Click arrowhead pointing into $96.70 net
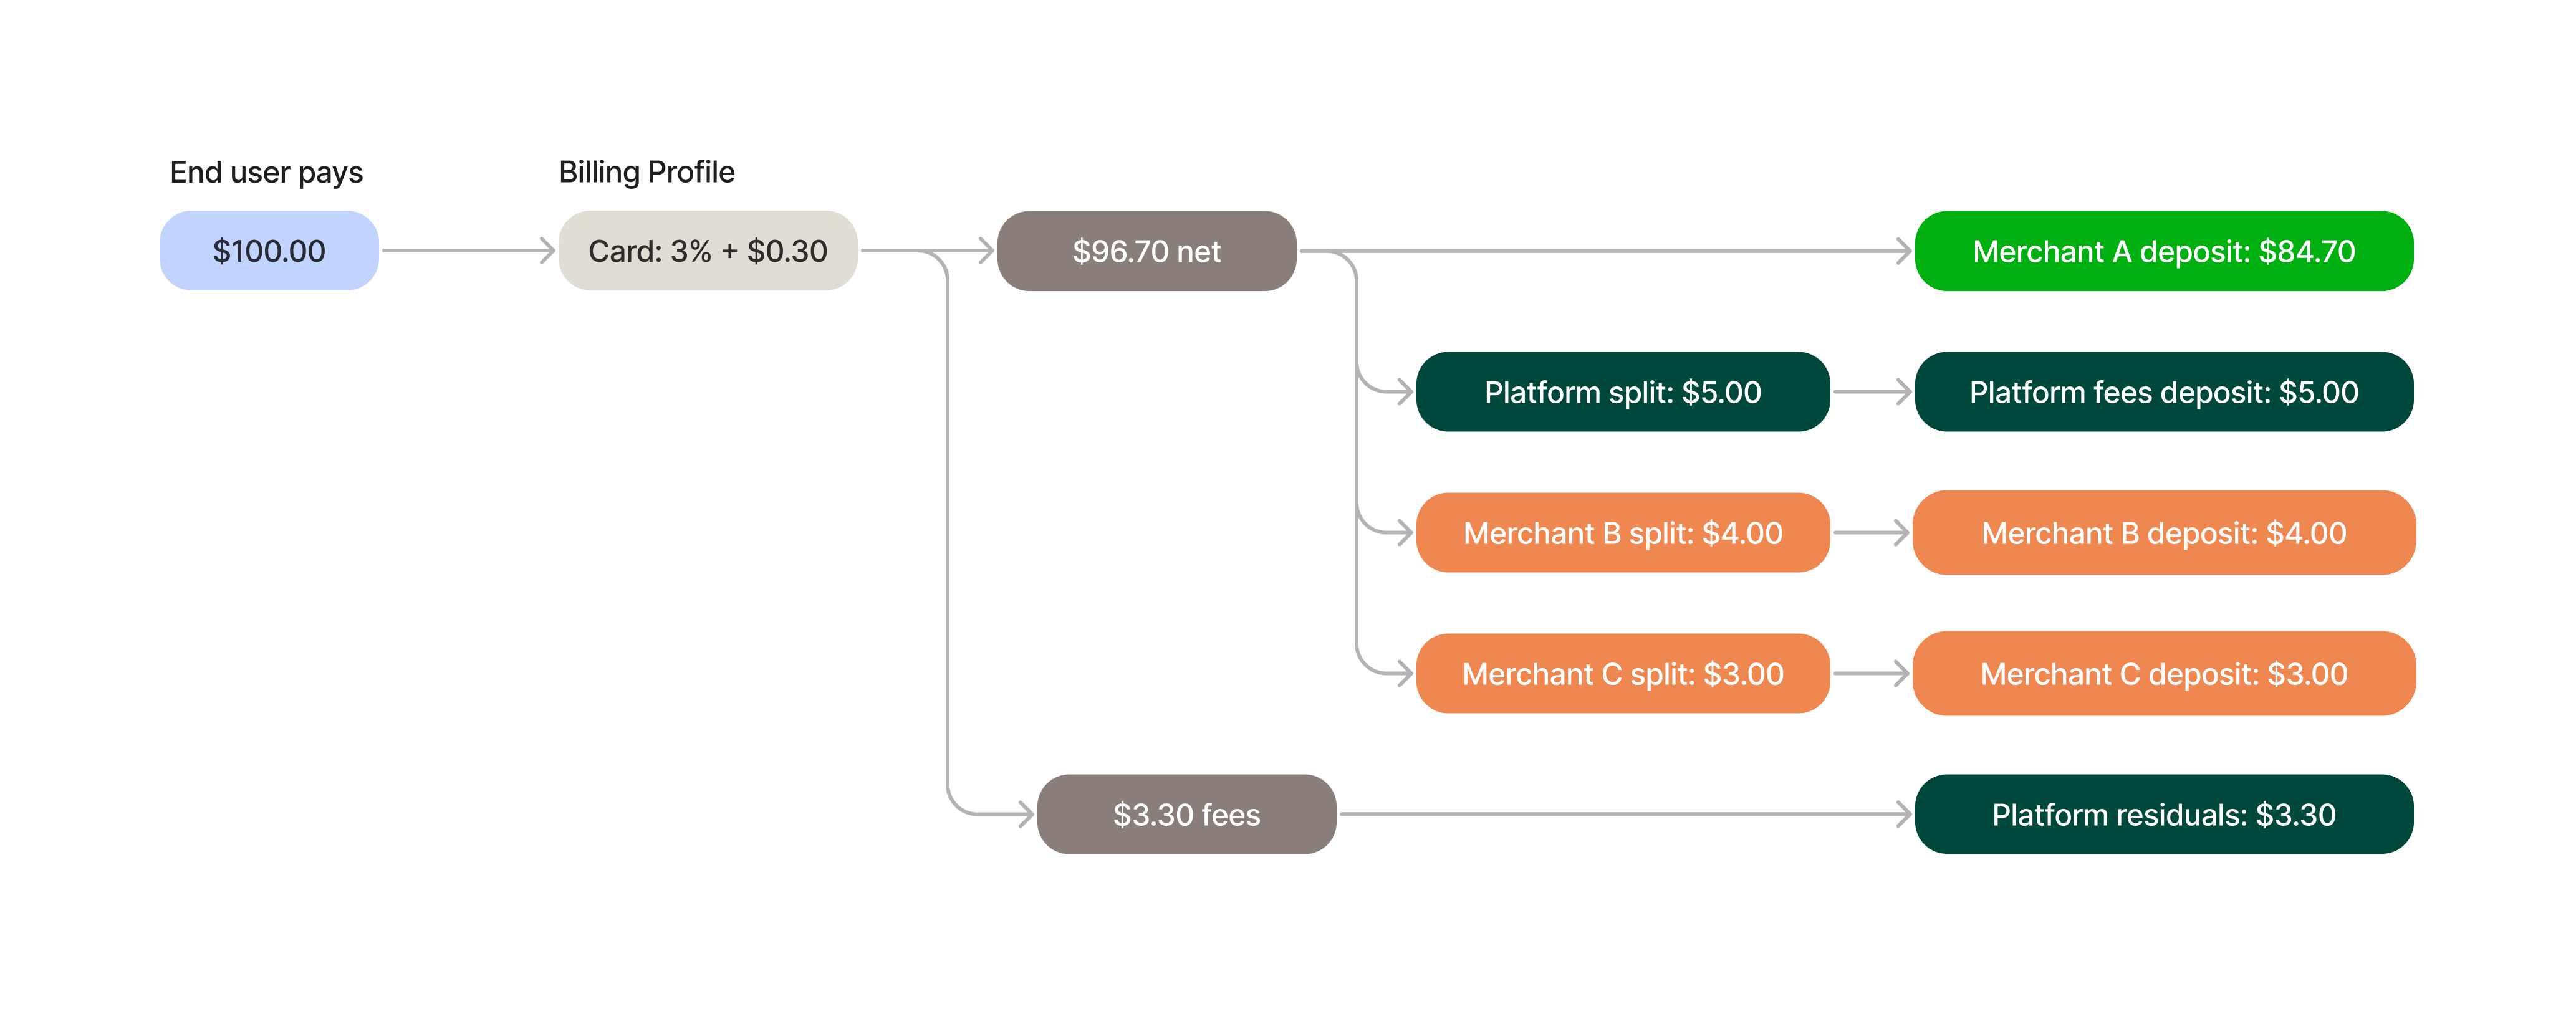 [x=985, y=251]
